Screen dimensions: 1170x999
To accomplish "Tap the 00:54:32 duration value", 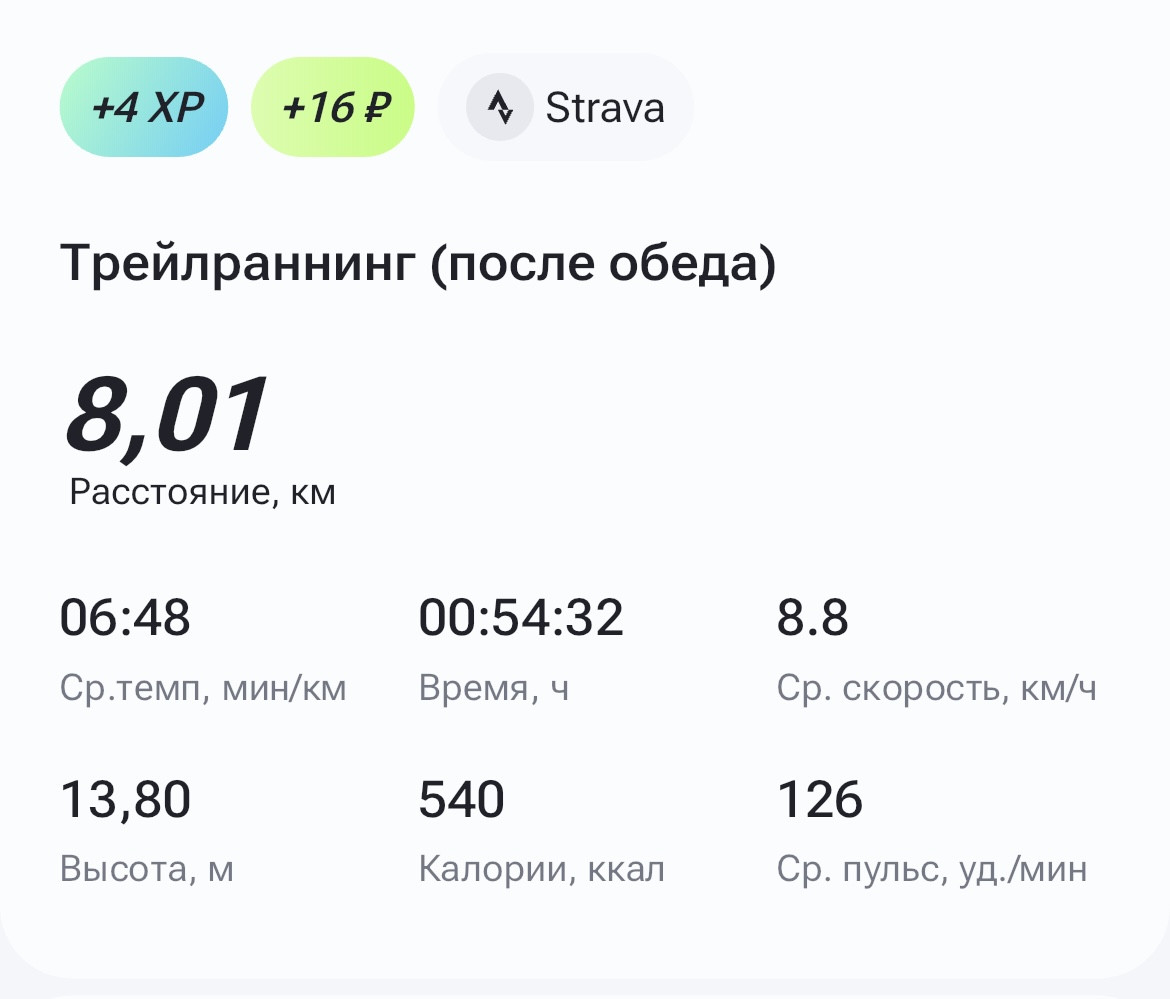I will point(521,618).
